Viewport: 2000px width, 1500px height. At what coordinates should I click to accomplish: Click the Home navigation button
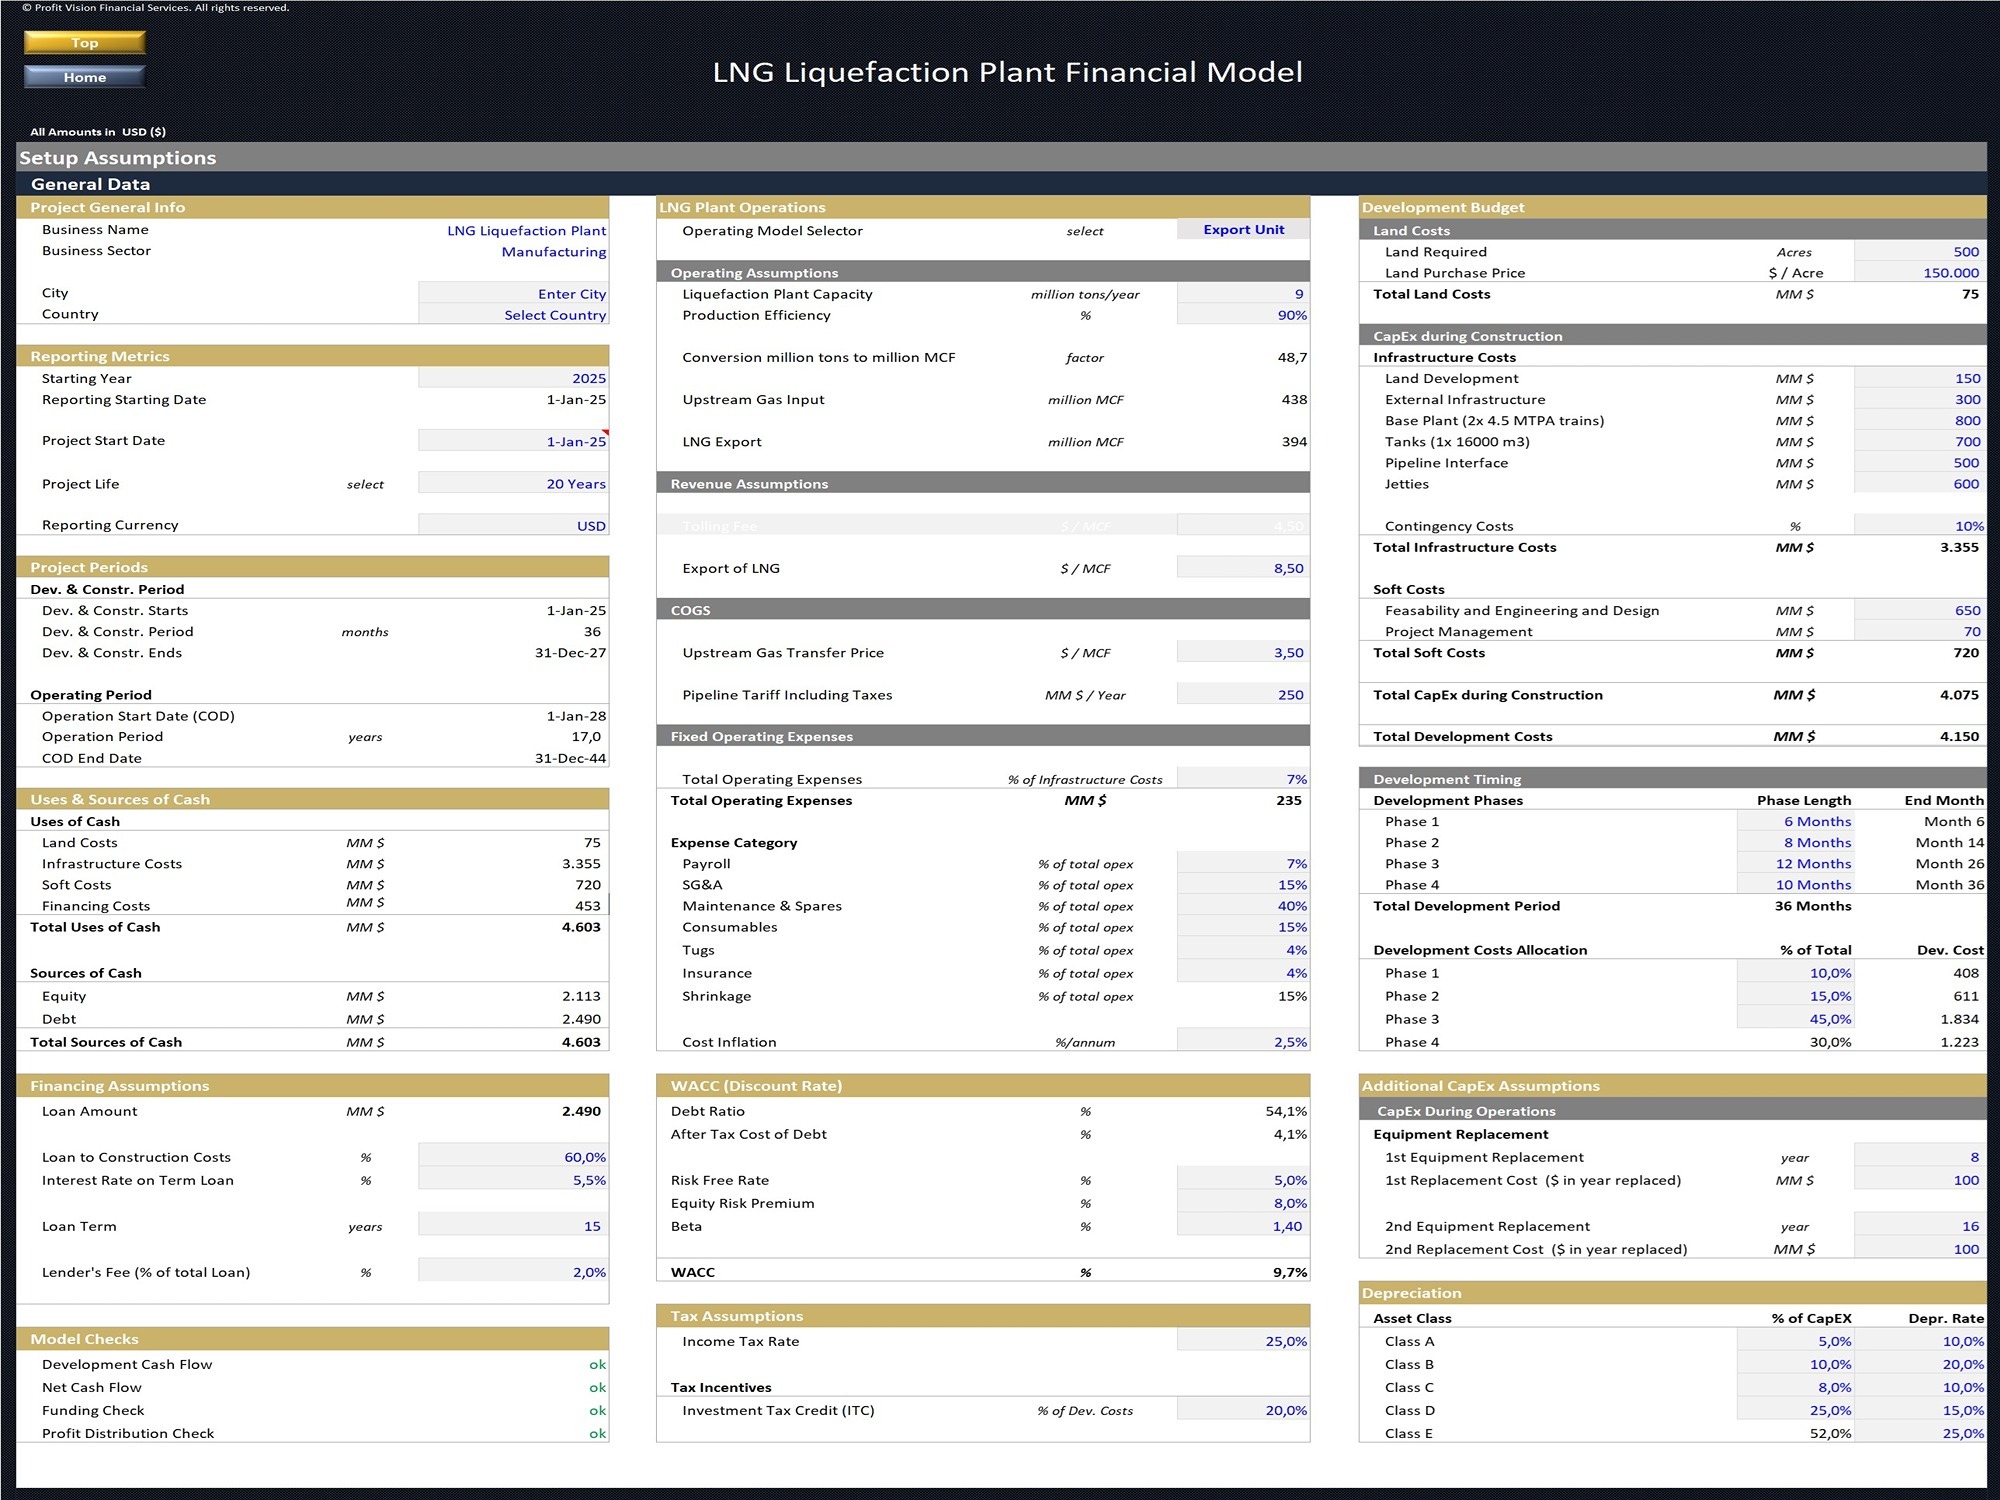pos(84,75)
